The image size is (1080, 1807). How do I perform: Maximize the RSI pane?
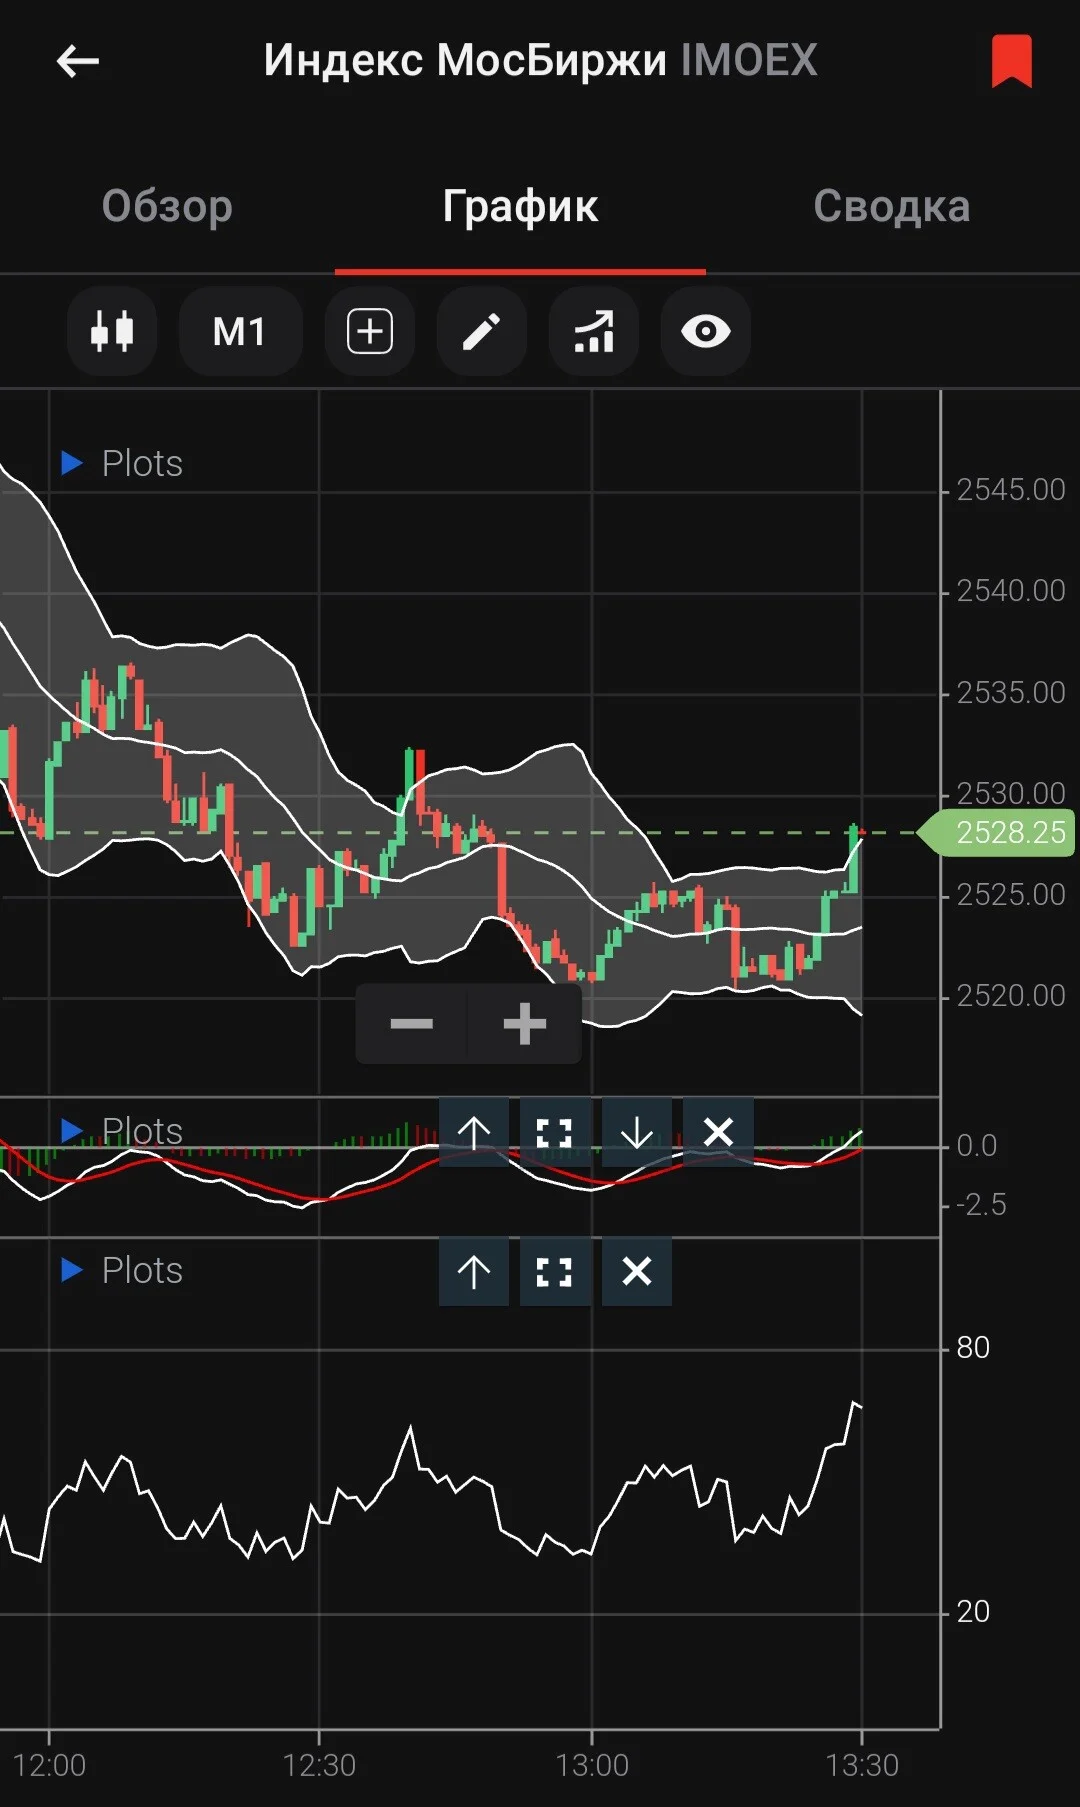coord(555,1271)
